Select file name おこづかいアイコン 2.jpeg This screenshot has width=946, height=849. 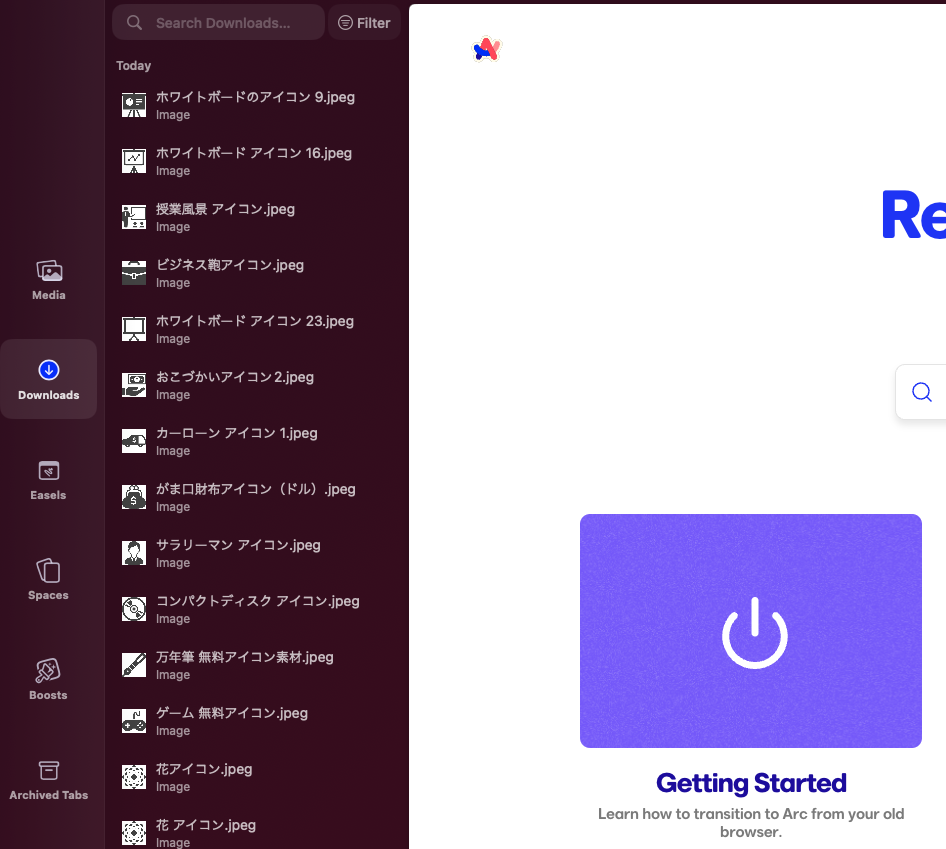pos(235,377)
